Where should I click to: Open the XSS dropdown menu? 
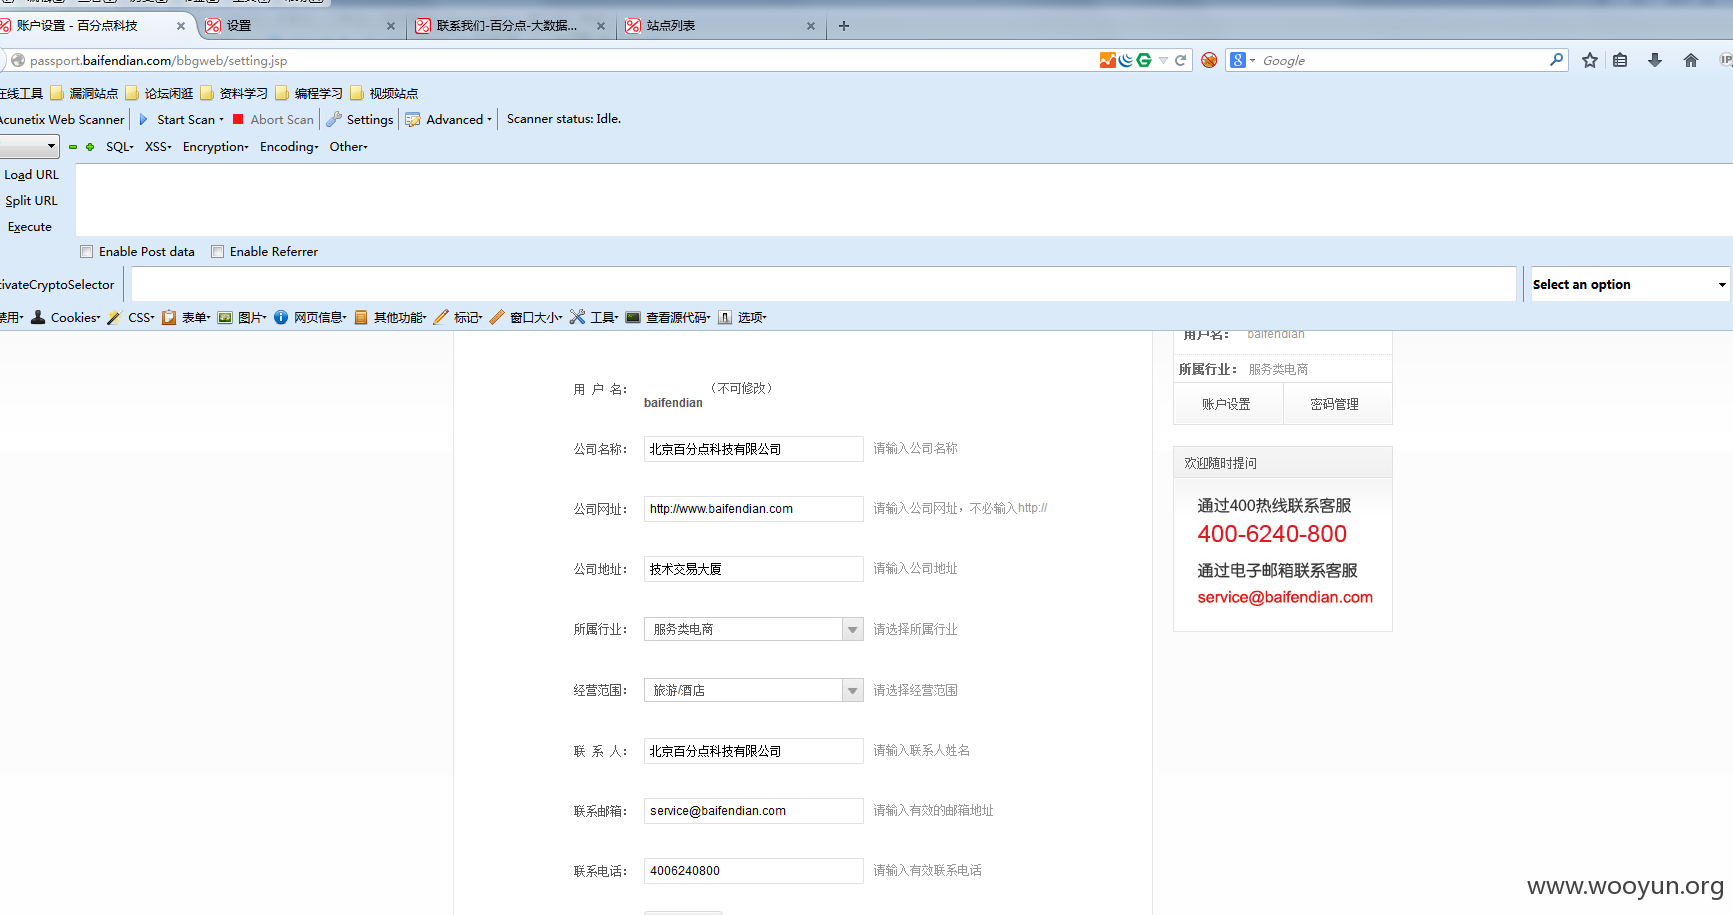(x=158, y=147)
